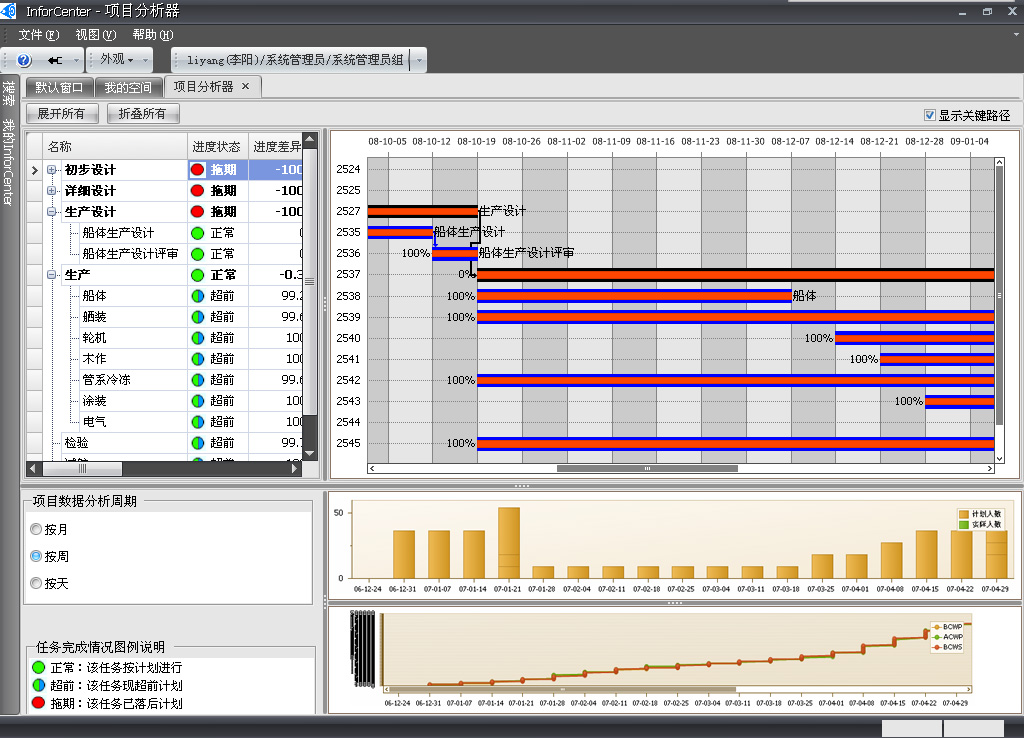
Task: Click green status icon for 船体生产设计评审
Action: [197, 254]
